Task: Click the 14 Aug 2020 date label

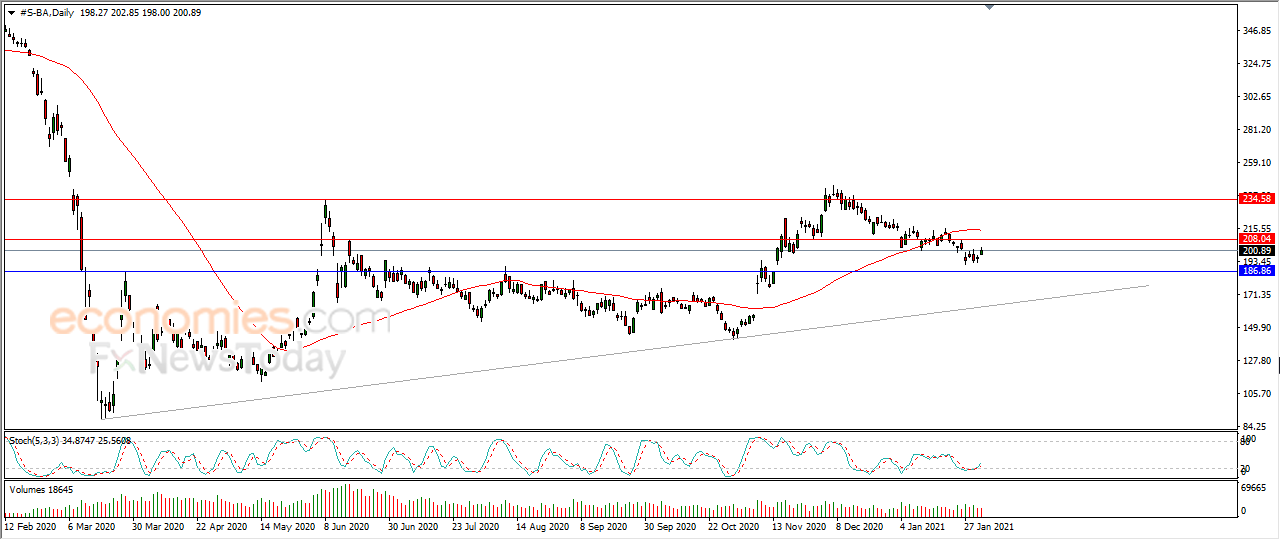Action: click(x=541, y=525)
